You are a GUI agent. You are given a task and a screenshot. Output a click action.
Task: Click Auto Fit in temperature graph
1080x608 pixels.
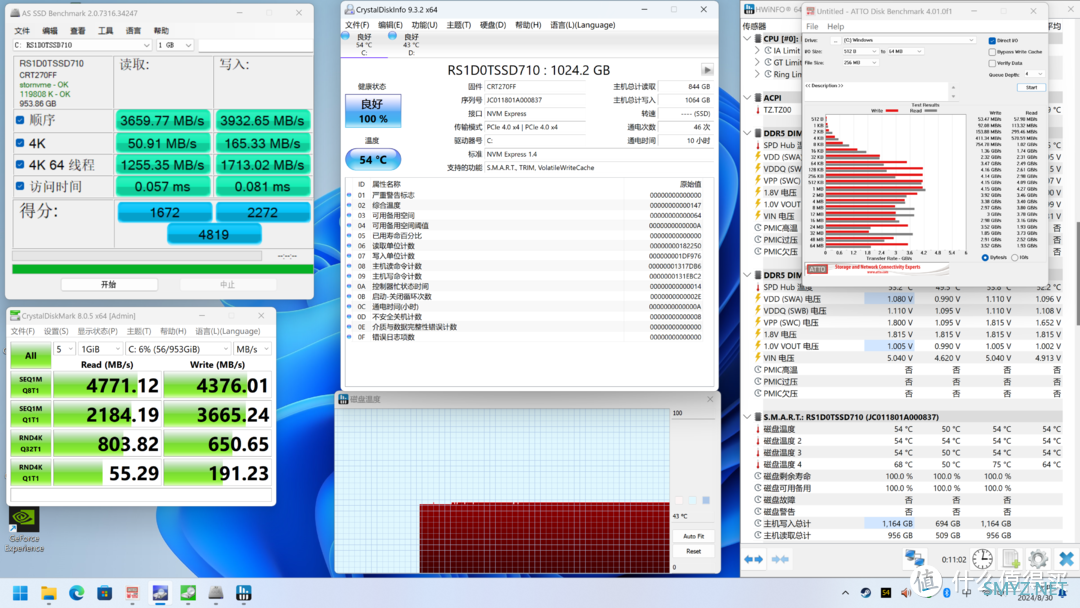pyautogui.click(x=693, y=536)
